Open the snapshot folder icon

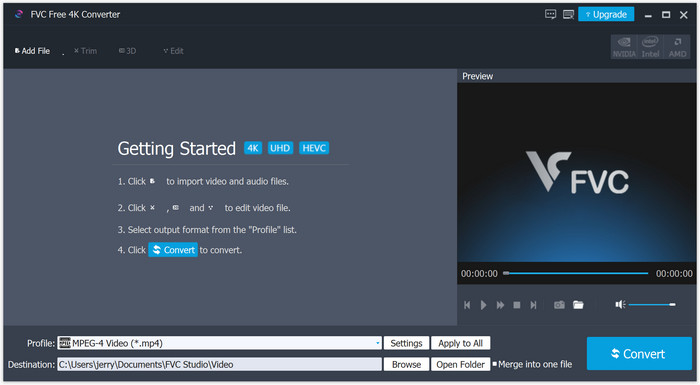point(578,305)
